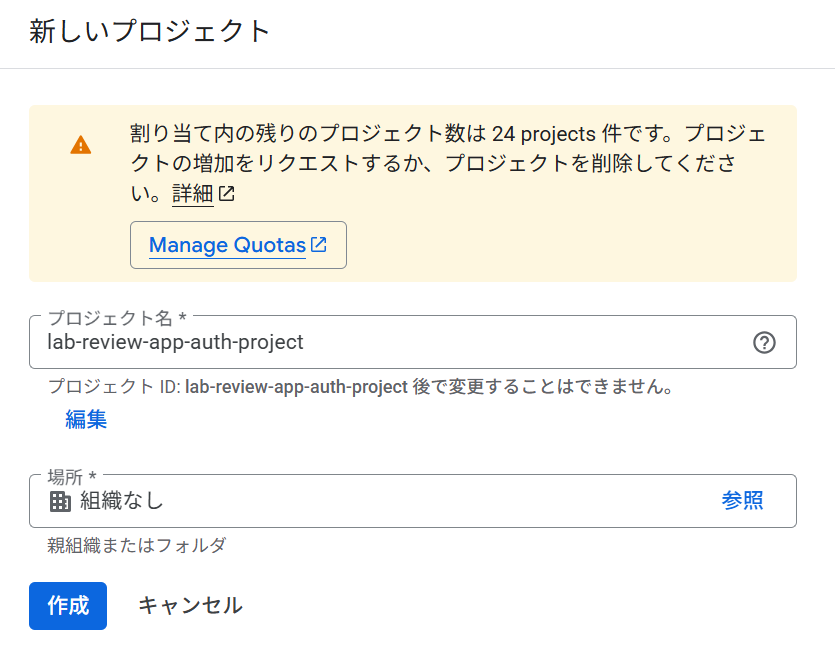The width and height of the screenshot is (835, 652).
Task: Open the help question-mark icon in project name field
Action: pos(764,343)
